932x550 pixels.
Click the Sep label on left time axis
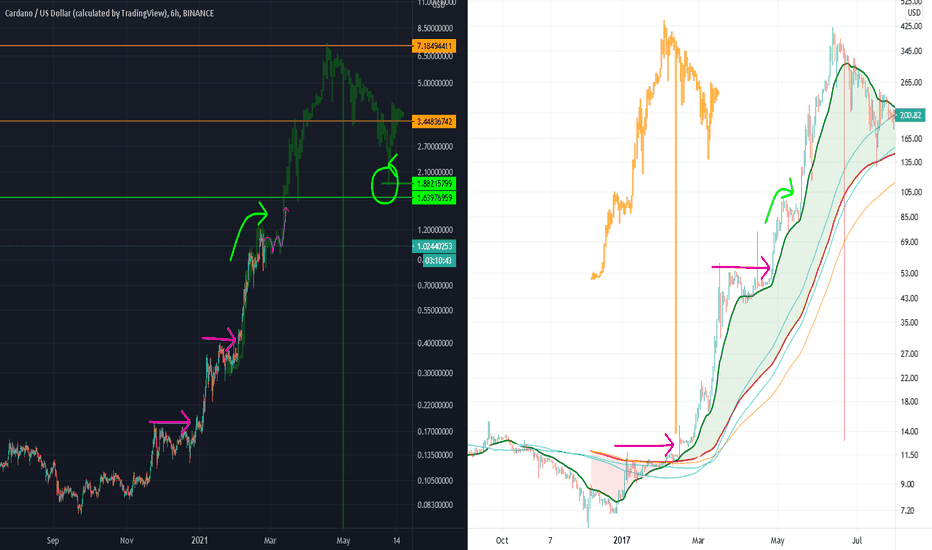[x=53, y=540]
